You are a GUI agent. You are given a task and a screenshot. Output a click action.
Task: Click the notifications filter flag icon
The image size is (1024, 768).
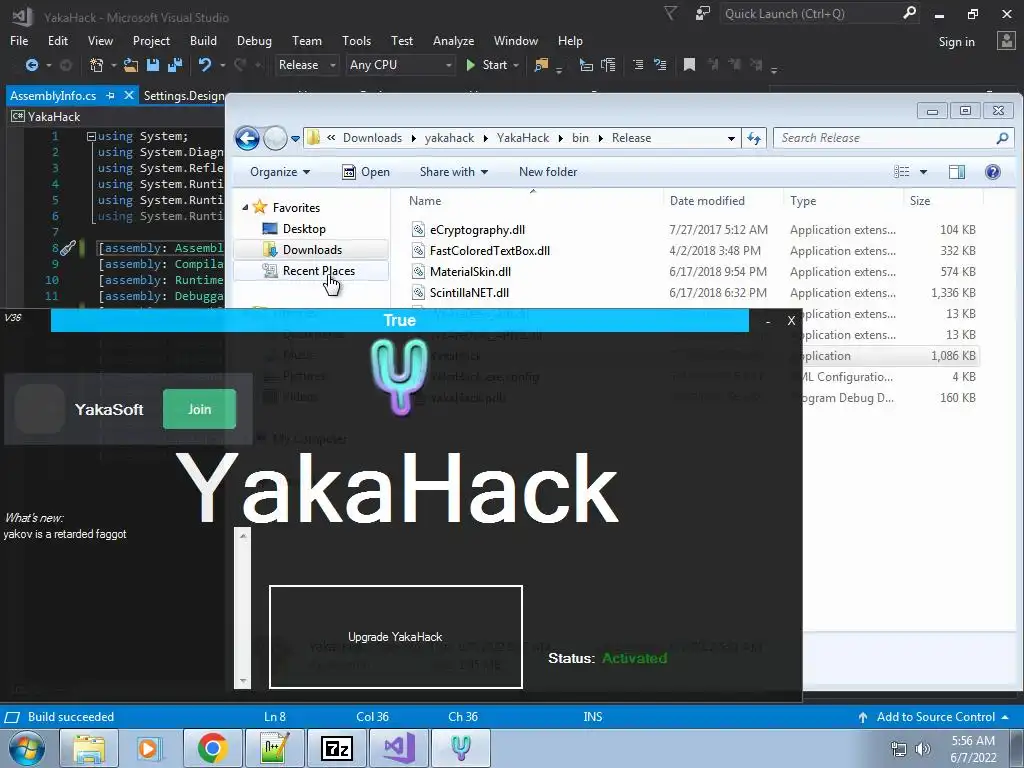[671, 13]
